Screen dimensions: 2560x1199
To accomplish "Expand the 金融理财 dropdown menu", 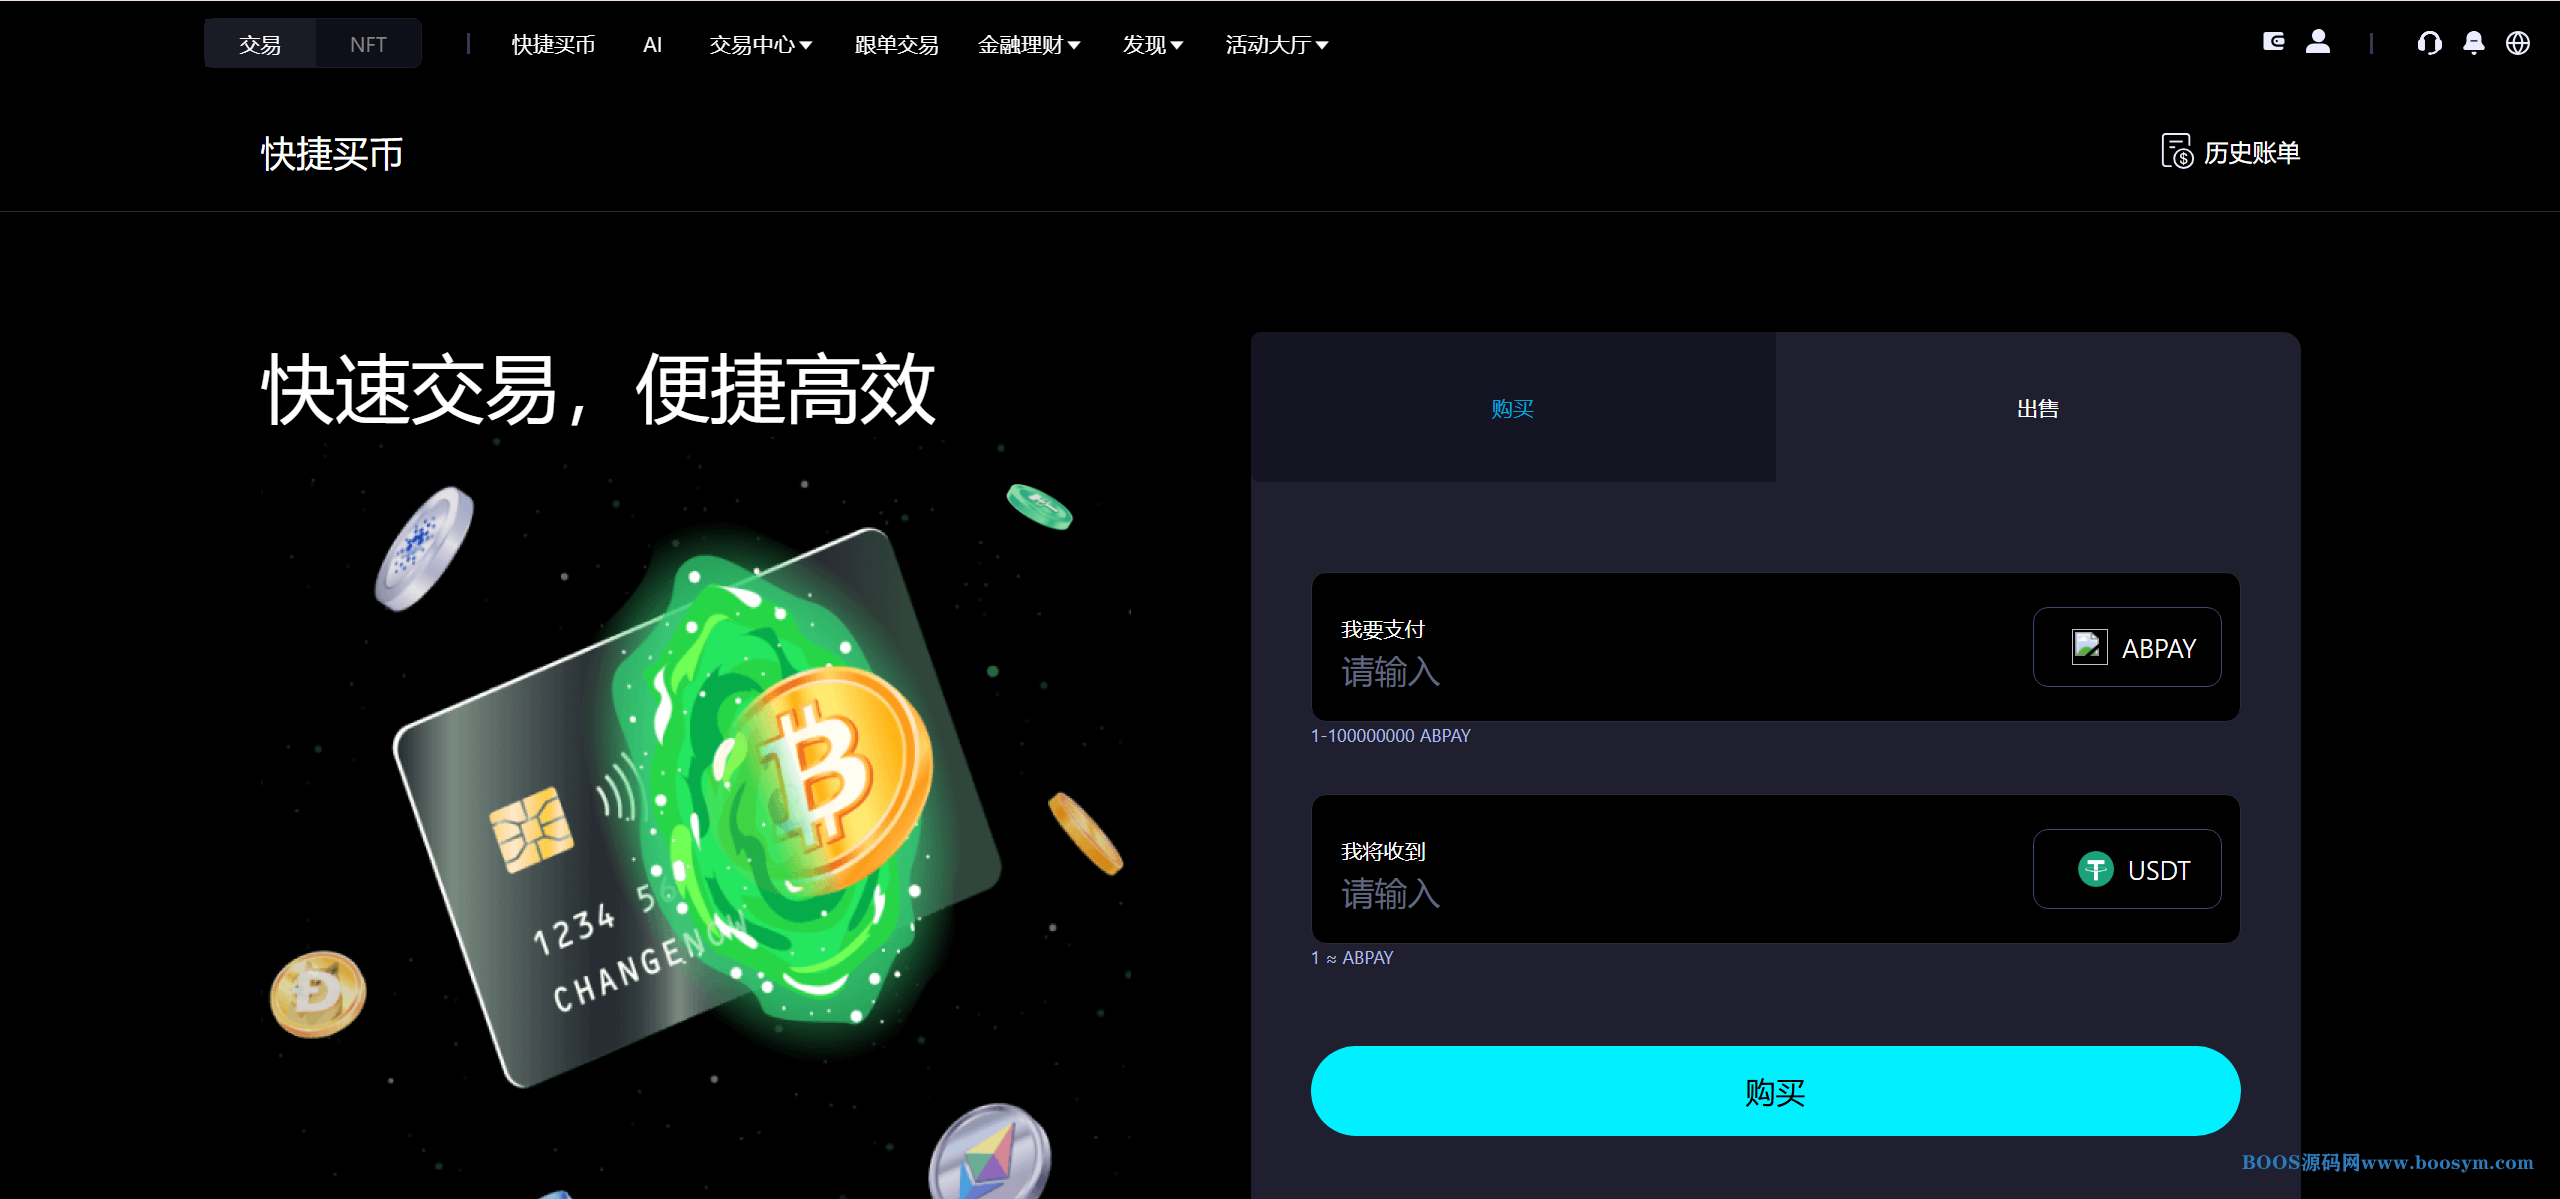I will (1029, 44).
